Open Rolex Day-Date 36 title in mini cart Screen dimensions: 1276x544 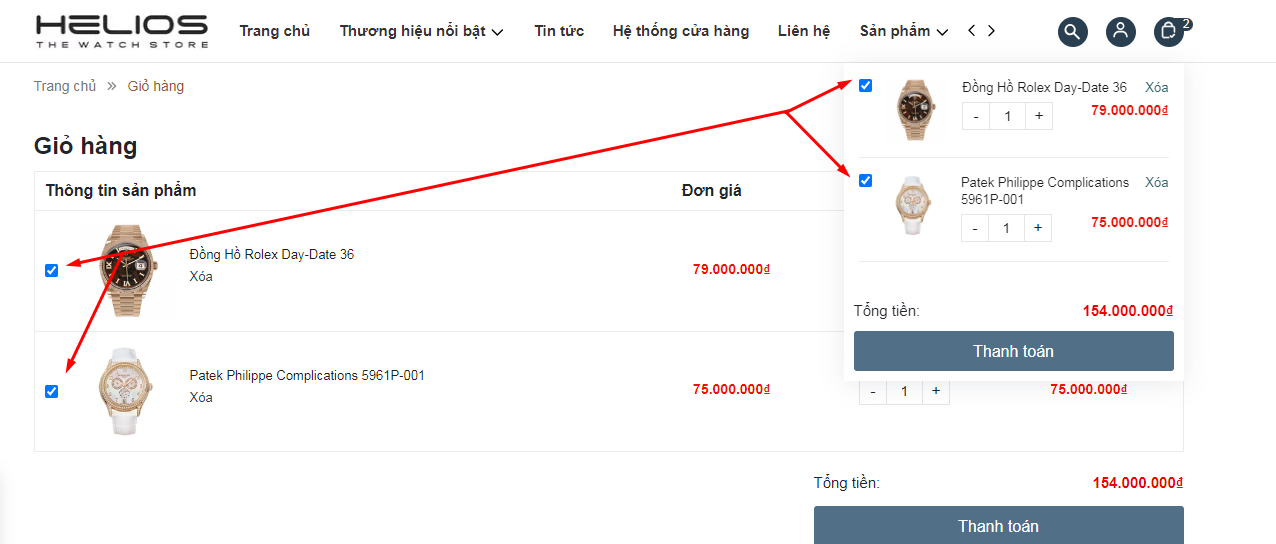(x=1044, y=87)
